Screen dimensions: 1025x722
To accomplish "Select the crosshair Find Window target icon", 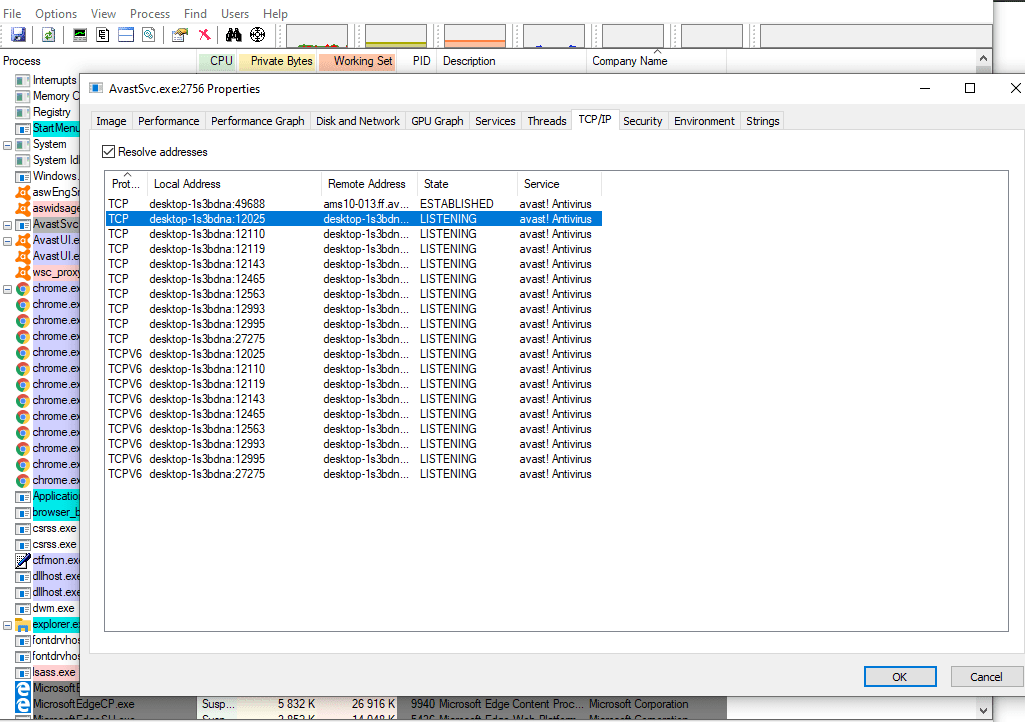I will 258,35.
